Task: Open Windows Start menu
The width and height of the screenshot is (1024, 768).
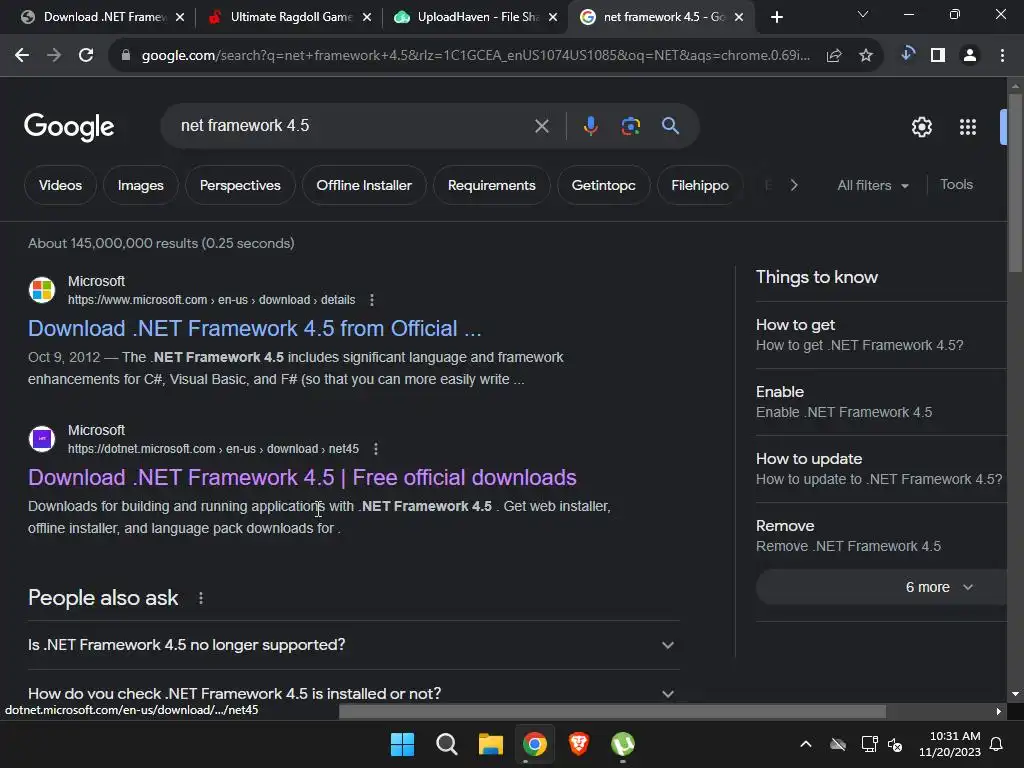Action: click(x=402, y=744)
